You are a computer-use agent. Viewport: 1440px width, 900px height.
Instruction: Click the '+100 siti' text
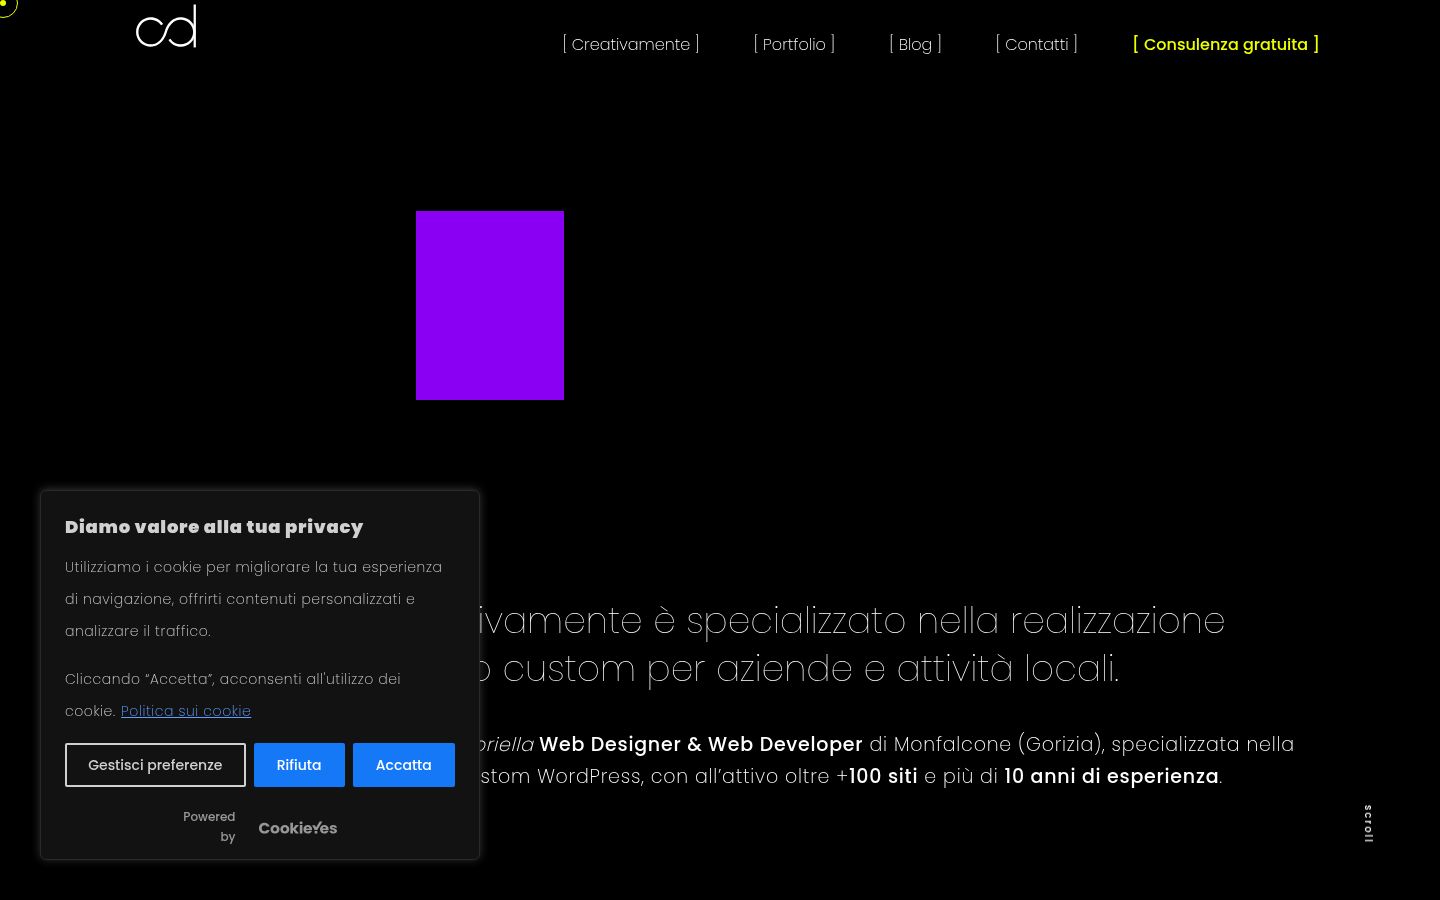[877, 776]
